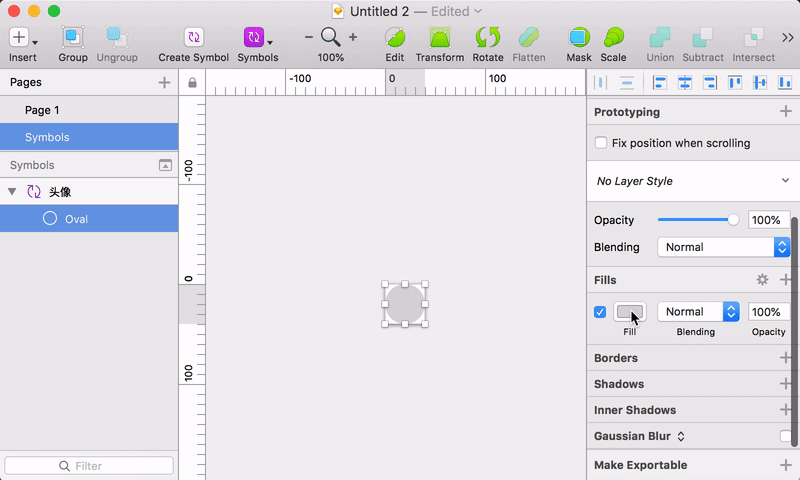Screen dimensions: 800x480
Task: Toggle the Gaussian Blur checkbox
Action: [x=786, y=436]
